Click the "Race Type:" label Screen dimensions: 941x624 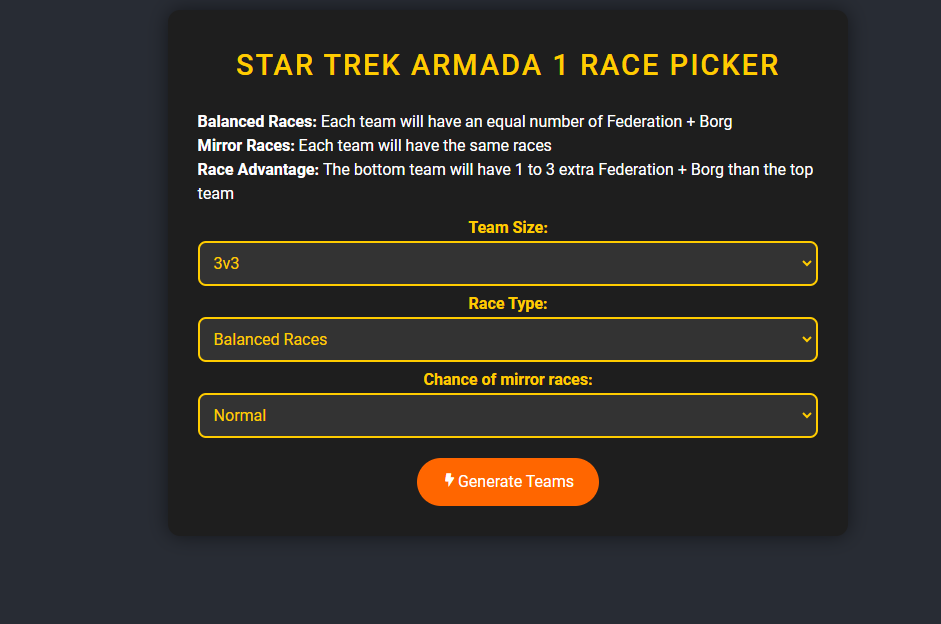pyautogui.click(x=508, y=304)
